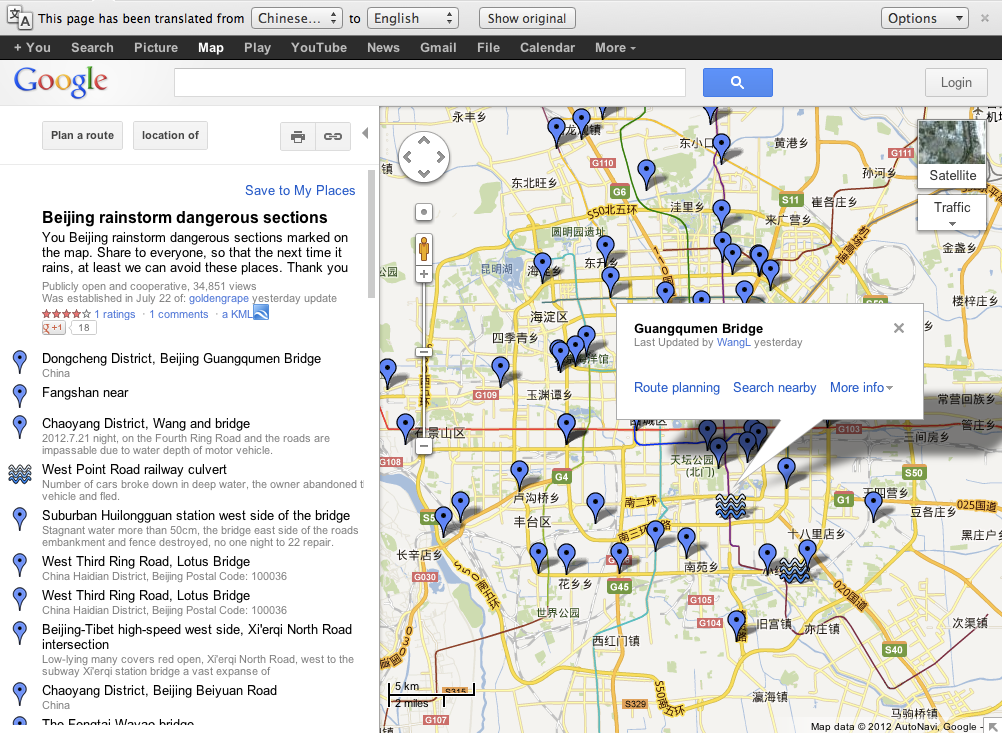Click the print icon button

pyautogui.click(x=298, y=136)
